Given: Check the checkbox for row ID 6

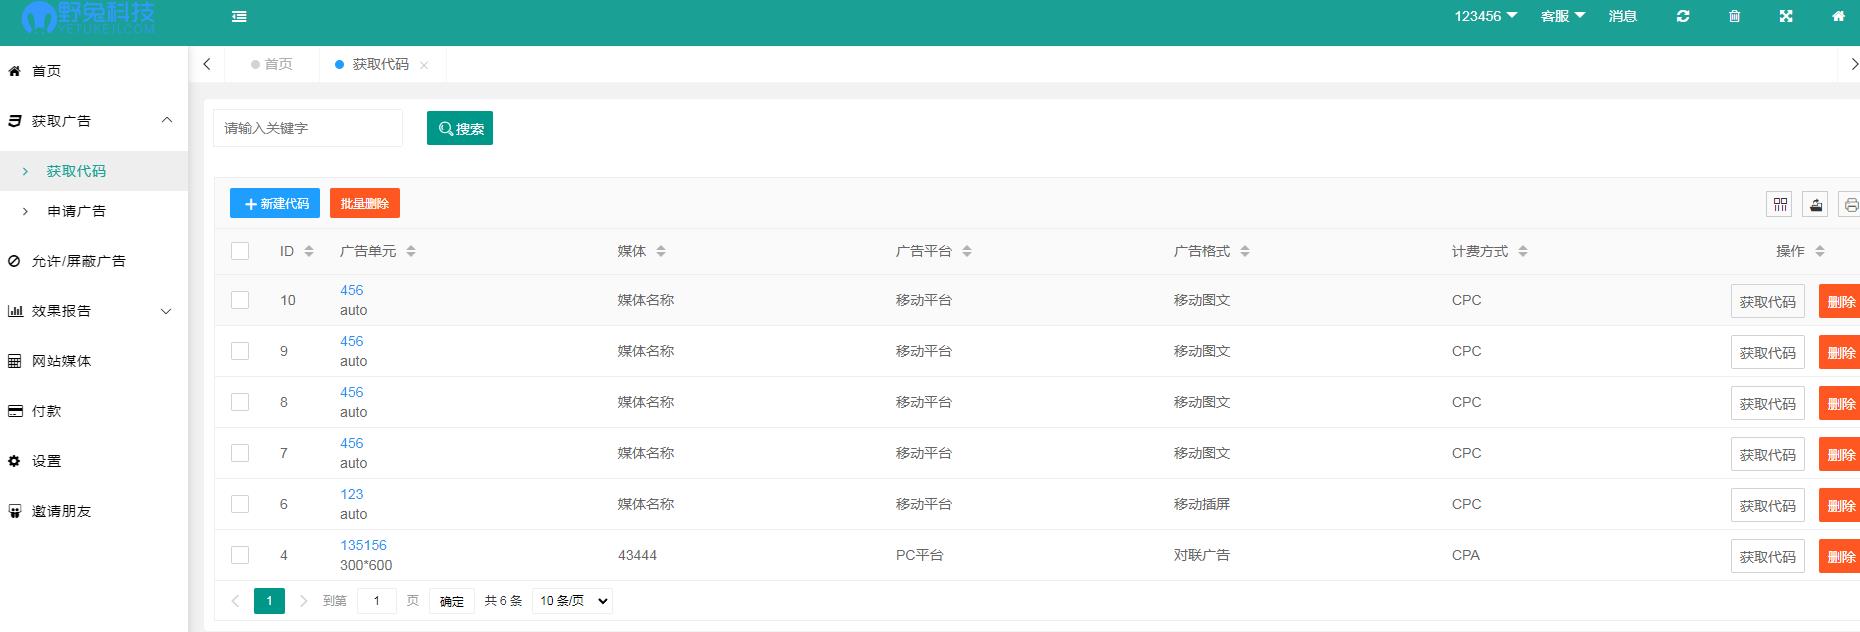Looking at the screenshot, I should pos(240,504).
